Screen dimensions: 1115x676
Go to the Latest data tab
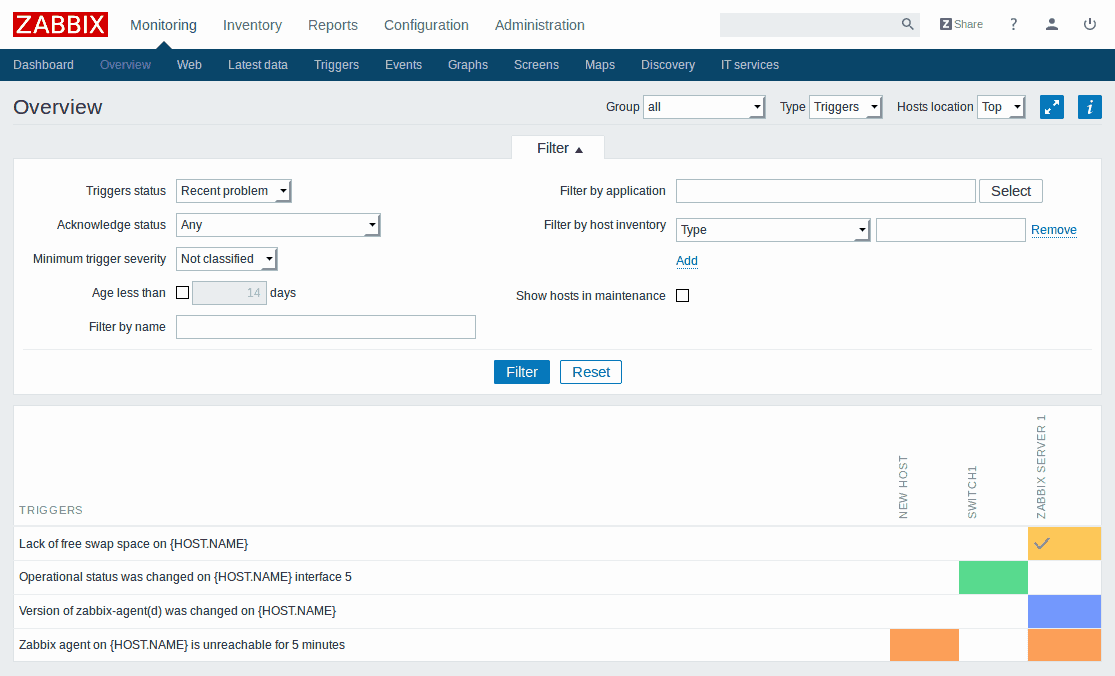[257, 65]
